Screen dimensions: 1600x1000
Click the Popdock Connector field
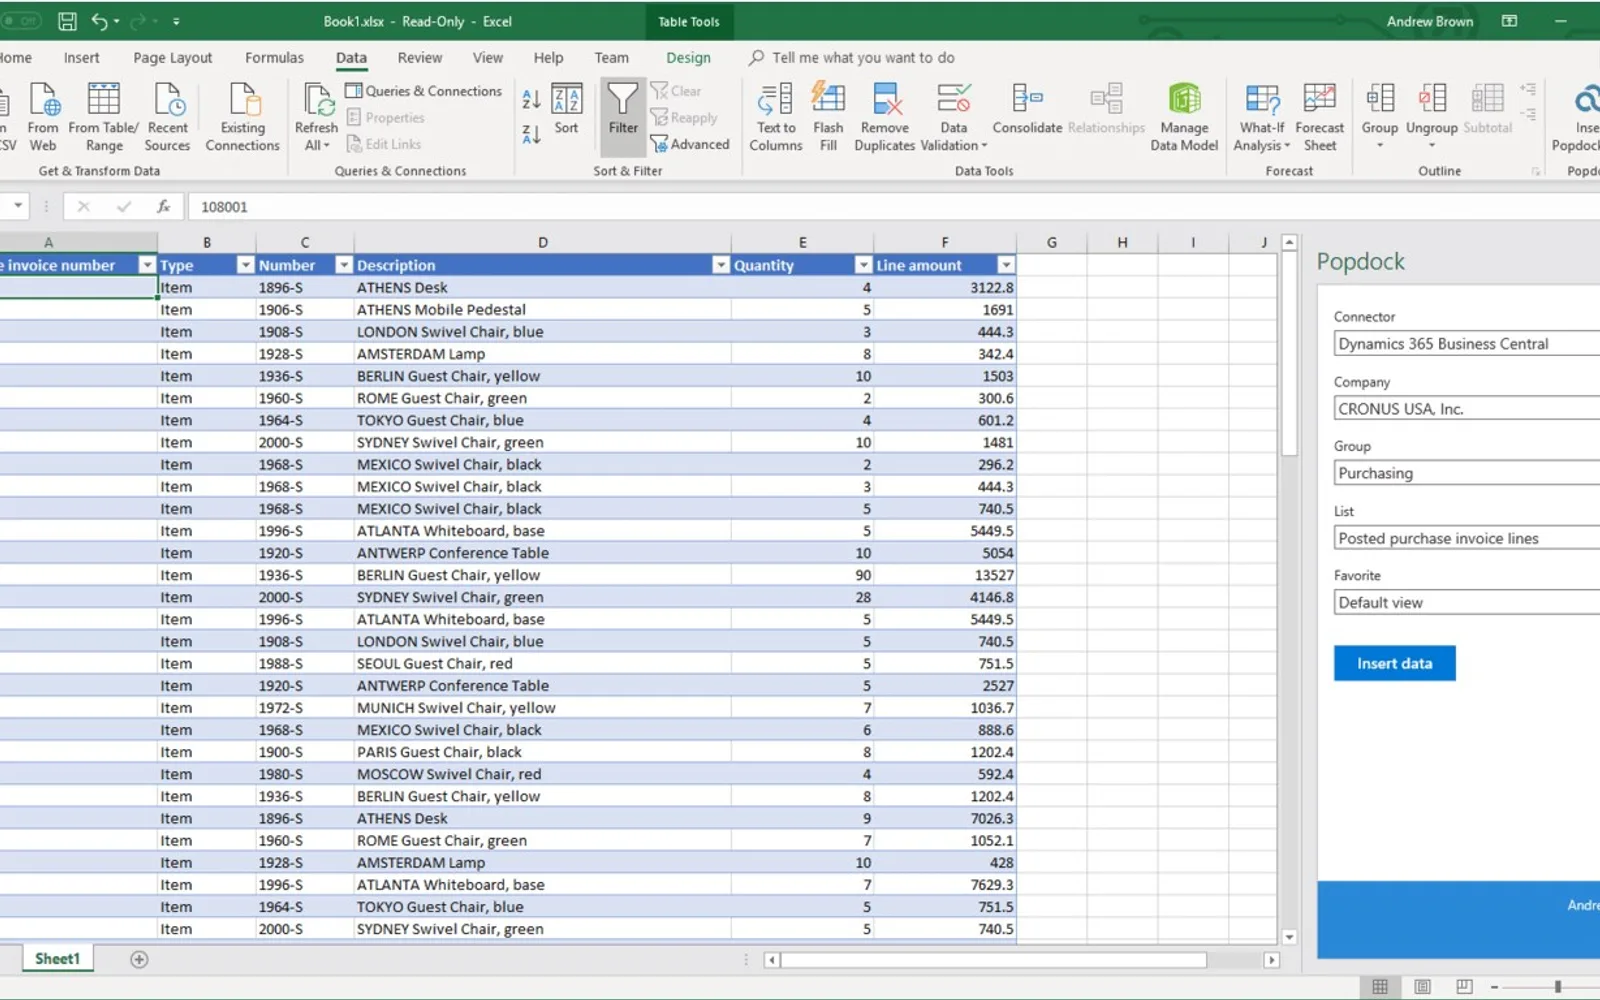(x=1466, y=343)
